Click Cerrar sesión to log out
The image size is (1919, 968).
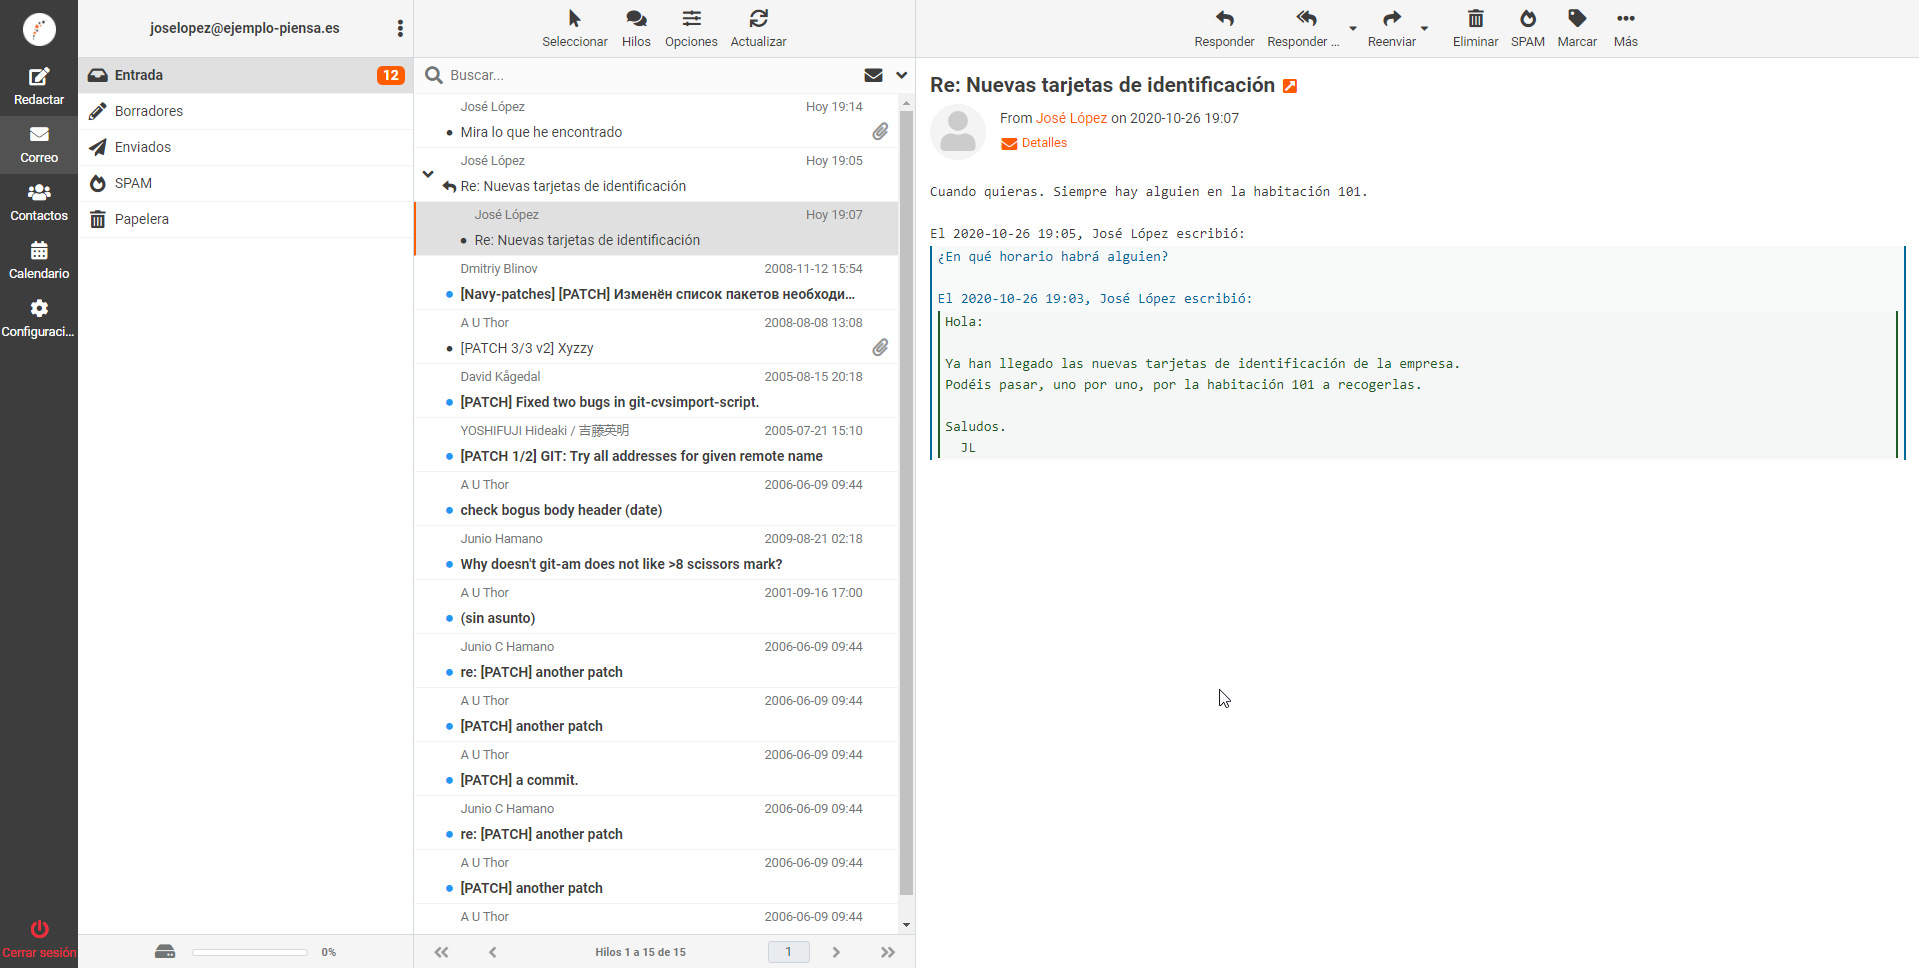tap(39, 939)
